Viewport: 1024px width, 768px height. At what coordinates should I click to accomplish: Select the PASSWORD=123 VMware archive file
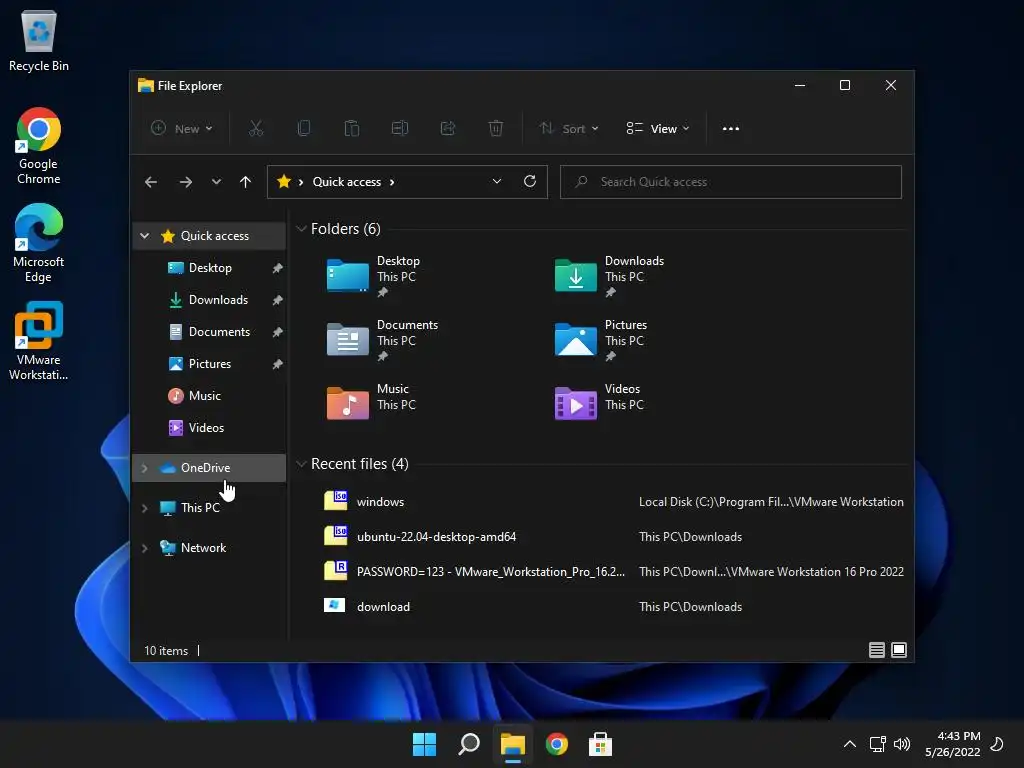613,571
